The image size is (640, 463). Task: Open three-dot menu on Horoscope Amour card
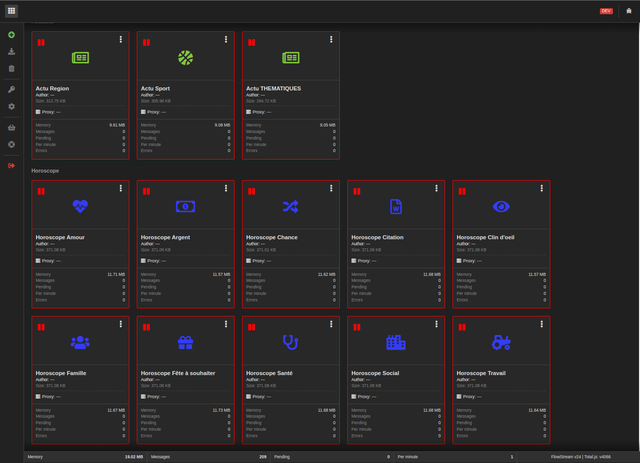point(121,188)
